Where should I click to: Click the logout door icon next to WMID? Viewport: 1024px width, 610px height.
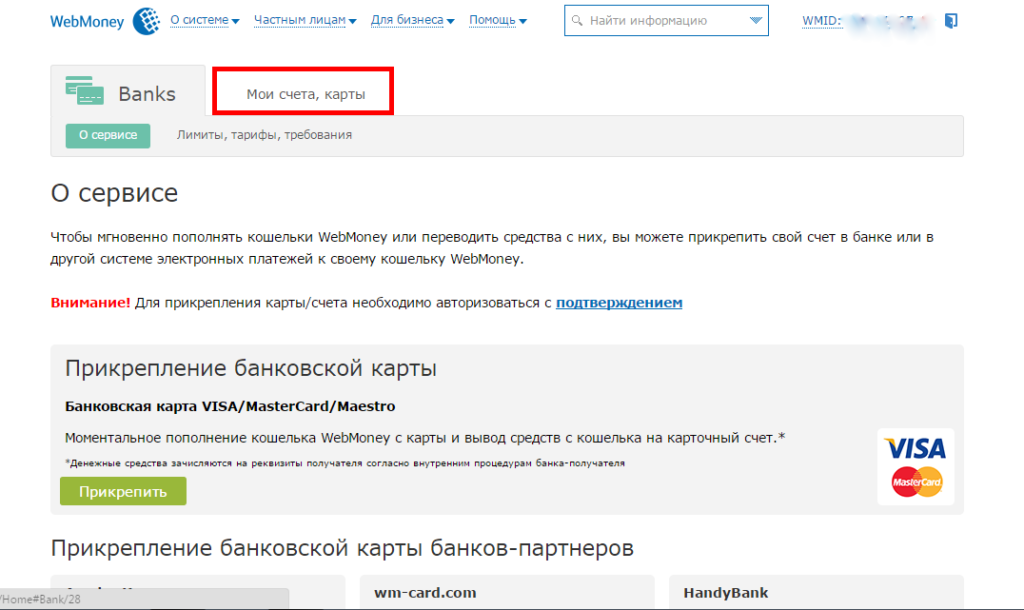pyautogui.click(x=950, y=21)
